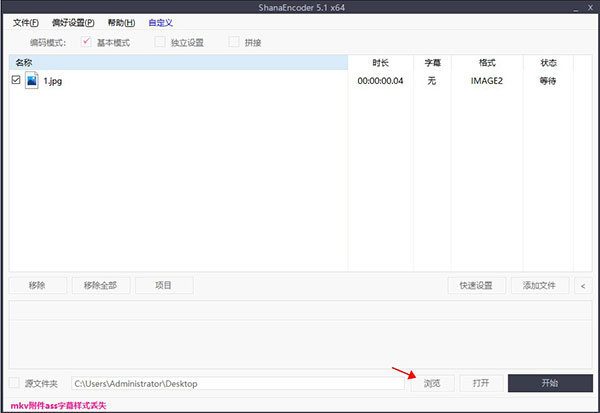Click the 打开 output folder button

481,383
